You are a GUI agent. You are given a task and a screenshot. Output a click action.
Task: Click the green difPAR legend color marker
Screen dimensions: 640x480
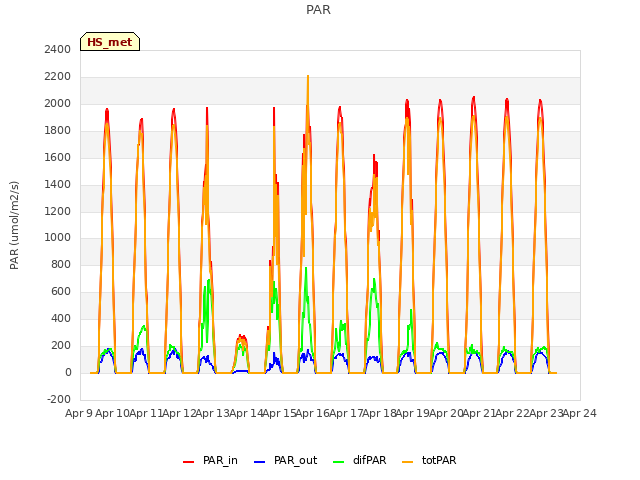click(x=338, y=462)
